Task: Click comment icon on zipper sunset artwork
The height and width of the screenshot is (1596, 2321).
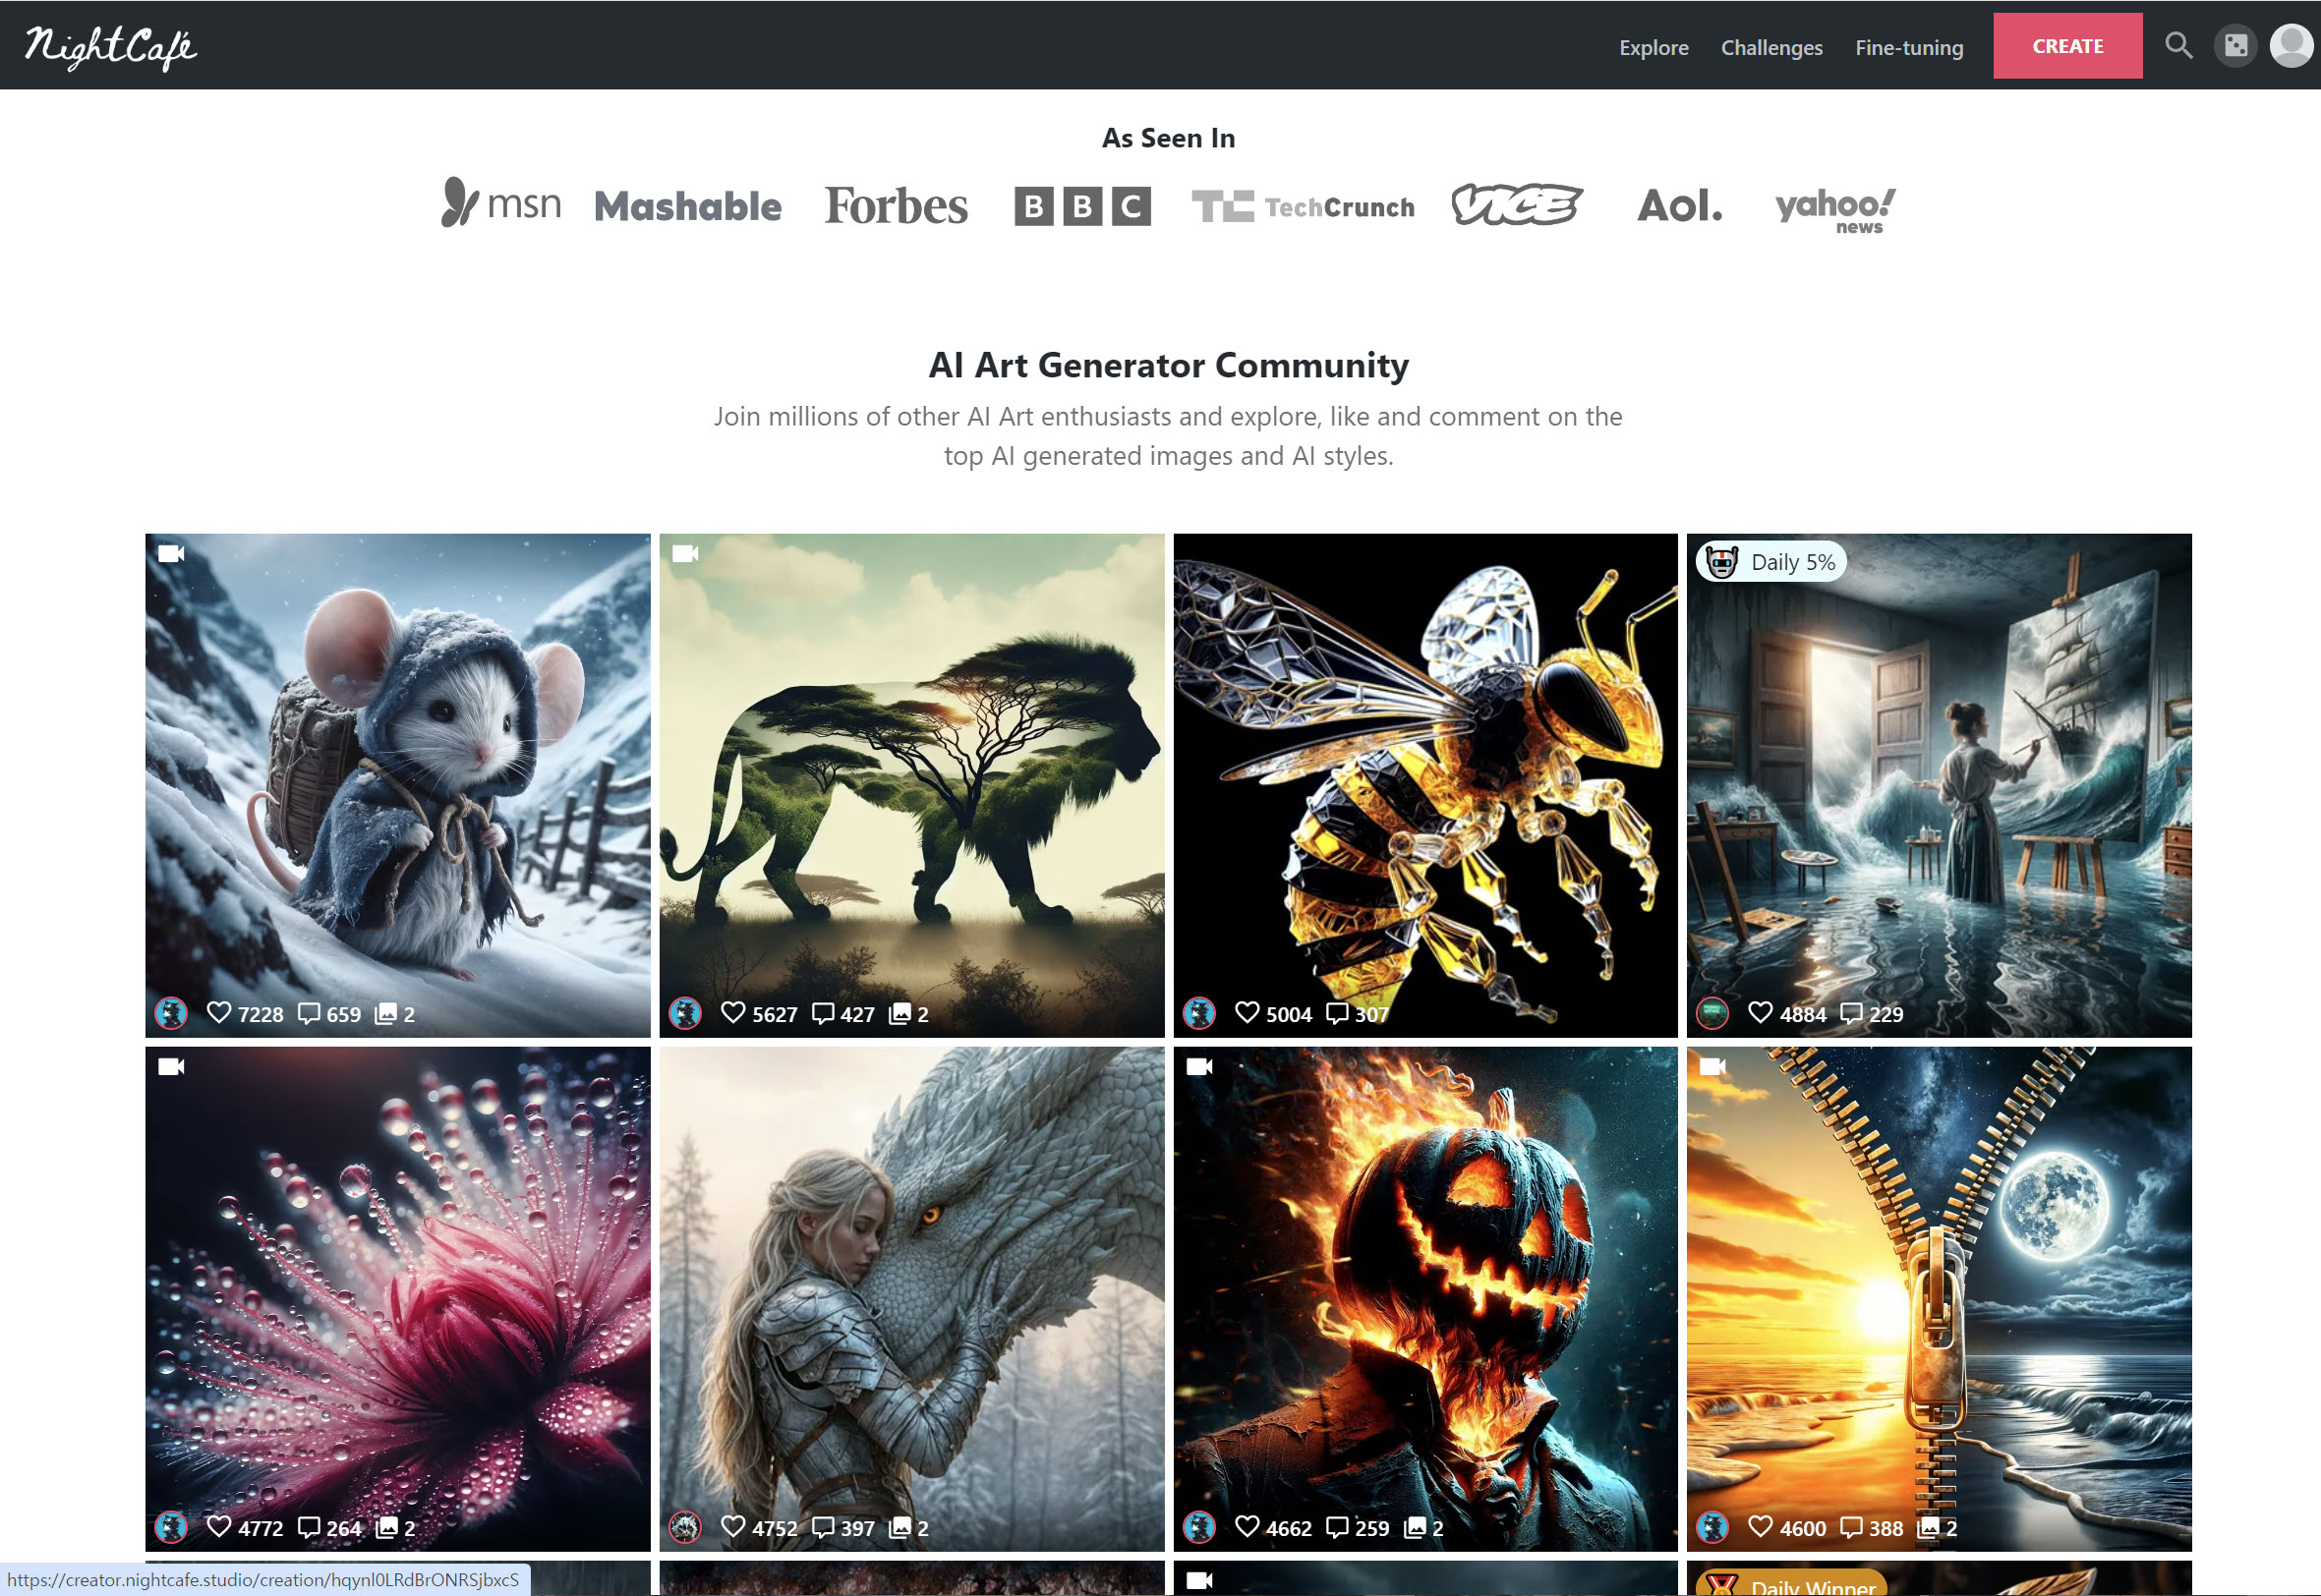Action: [1851, 1527]
